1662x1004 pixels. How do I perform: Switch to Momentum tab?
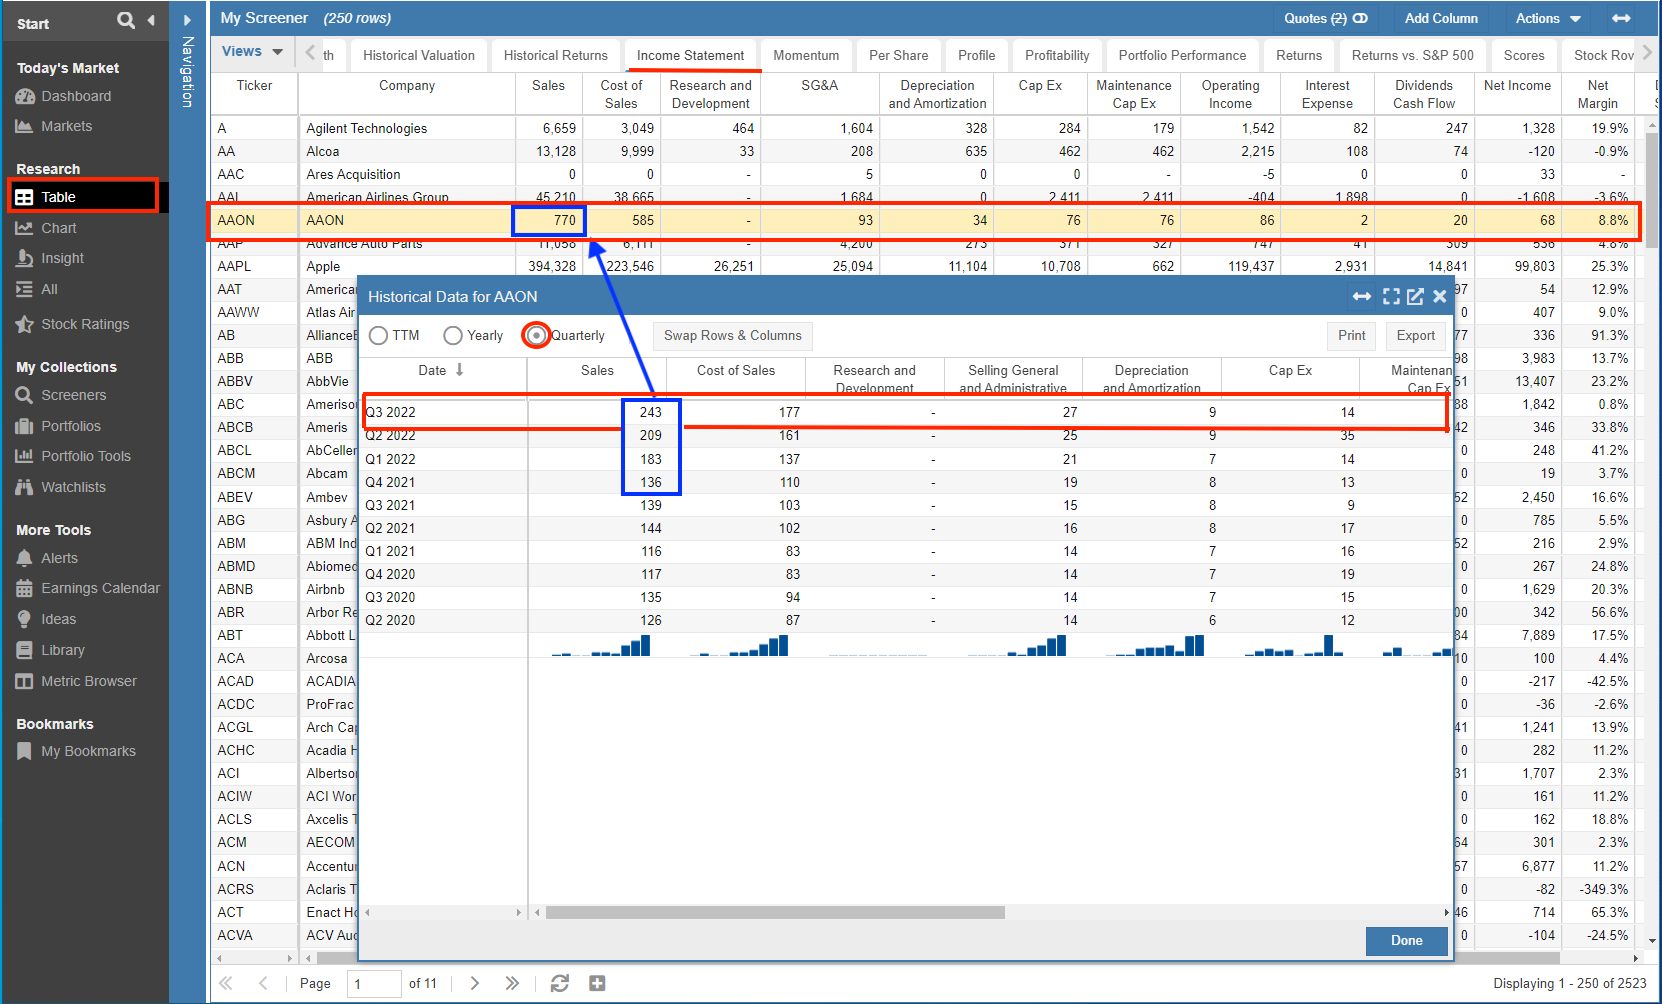click(806, 55)
